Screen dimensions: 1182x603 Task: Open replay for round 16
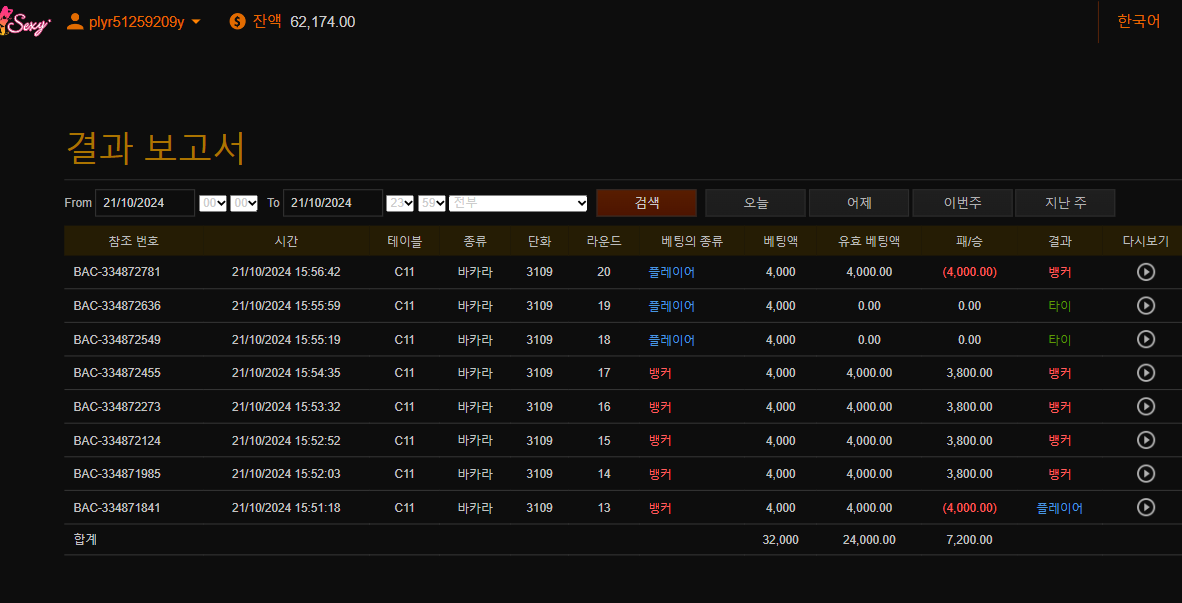[x=1146, y=407]
